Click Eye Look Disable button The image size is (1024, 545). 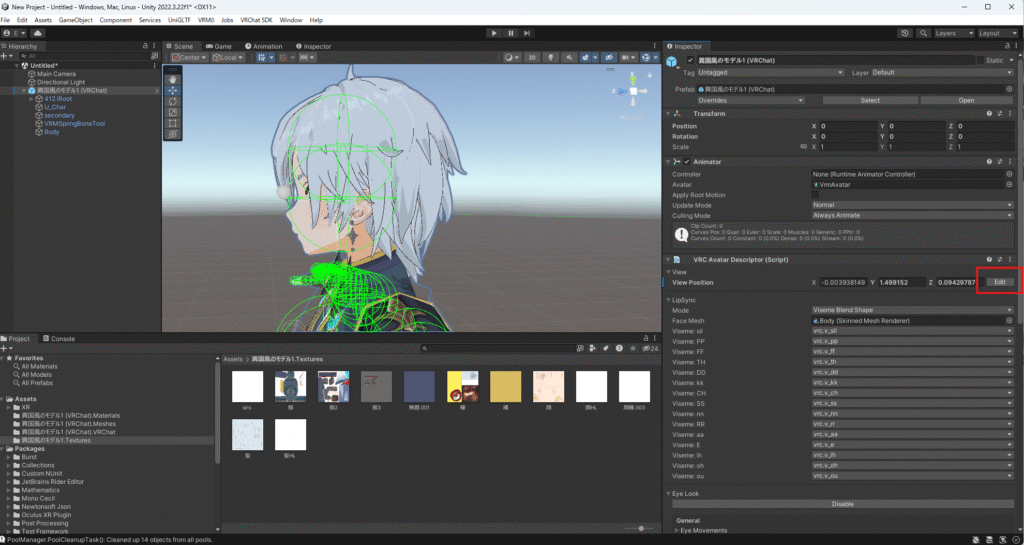tap(842, 504)
